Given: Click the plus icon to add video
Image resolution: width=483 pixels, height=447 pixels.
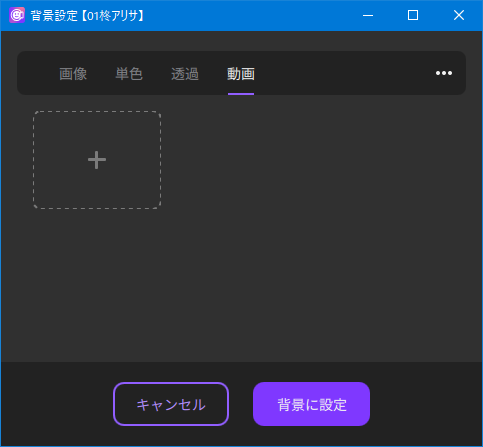Looking at the screenshot, I should tap(97, 160).
